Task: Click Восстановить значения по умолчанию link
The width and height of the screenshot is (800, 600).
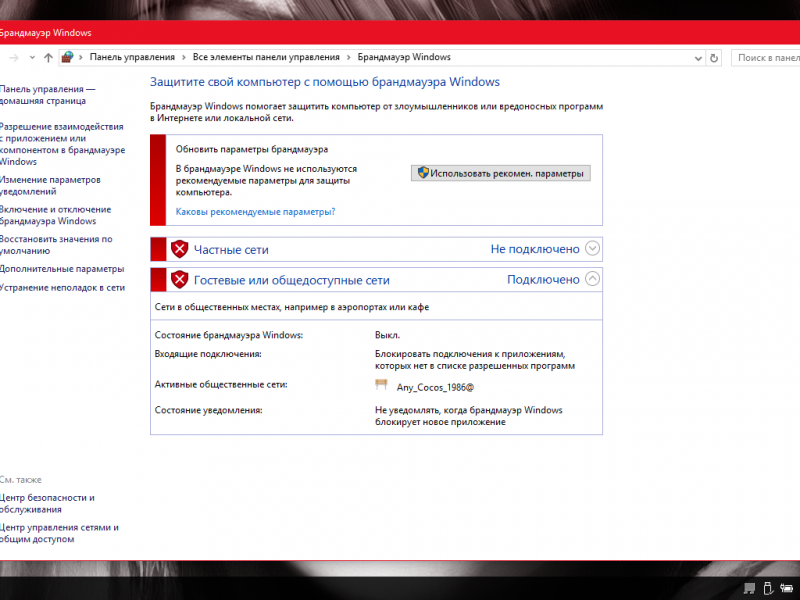Action: 56,245
